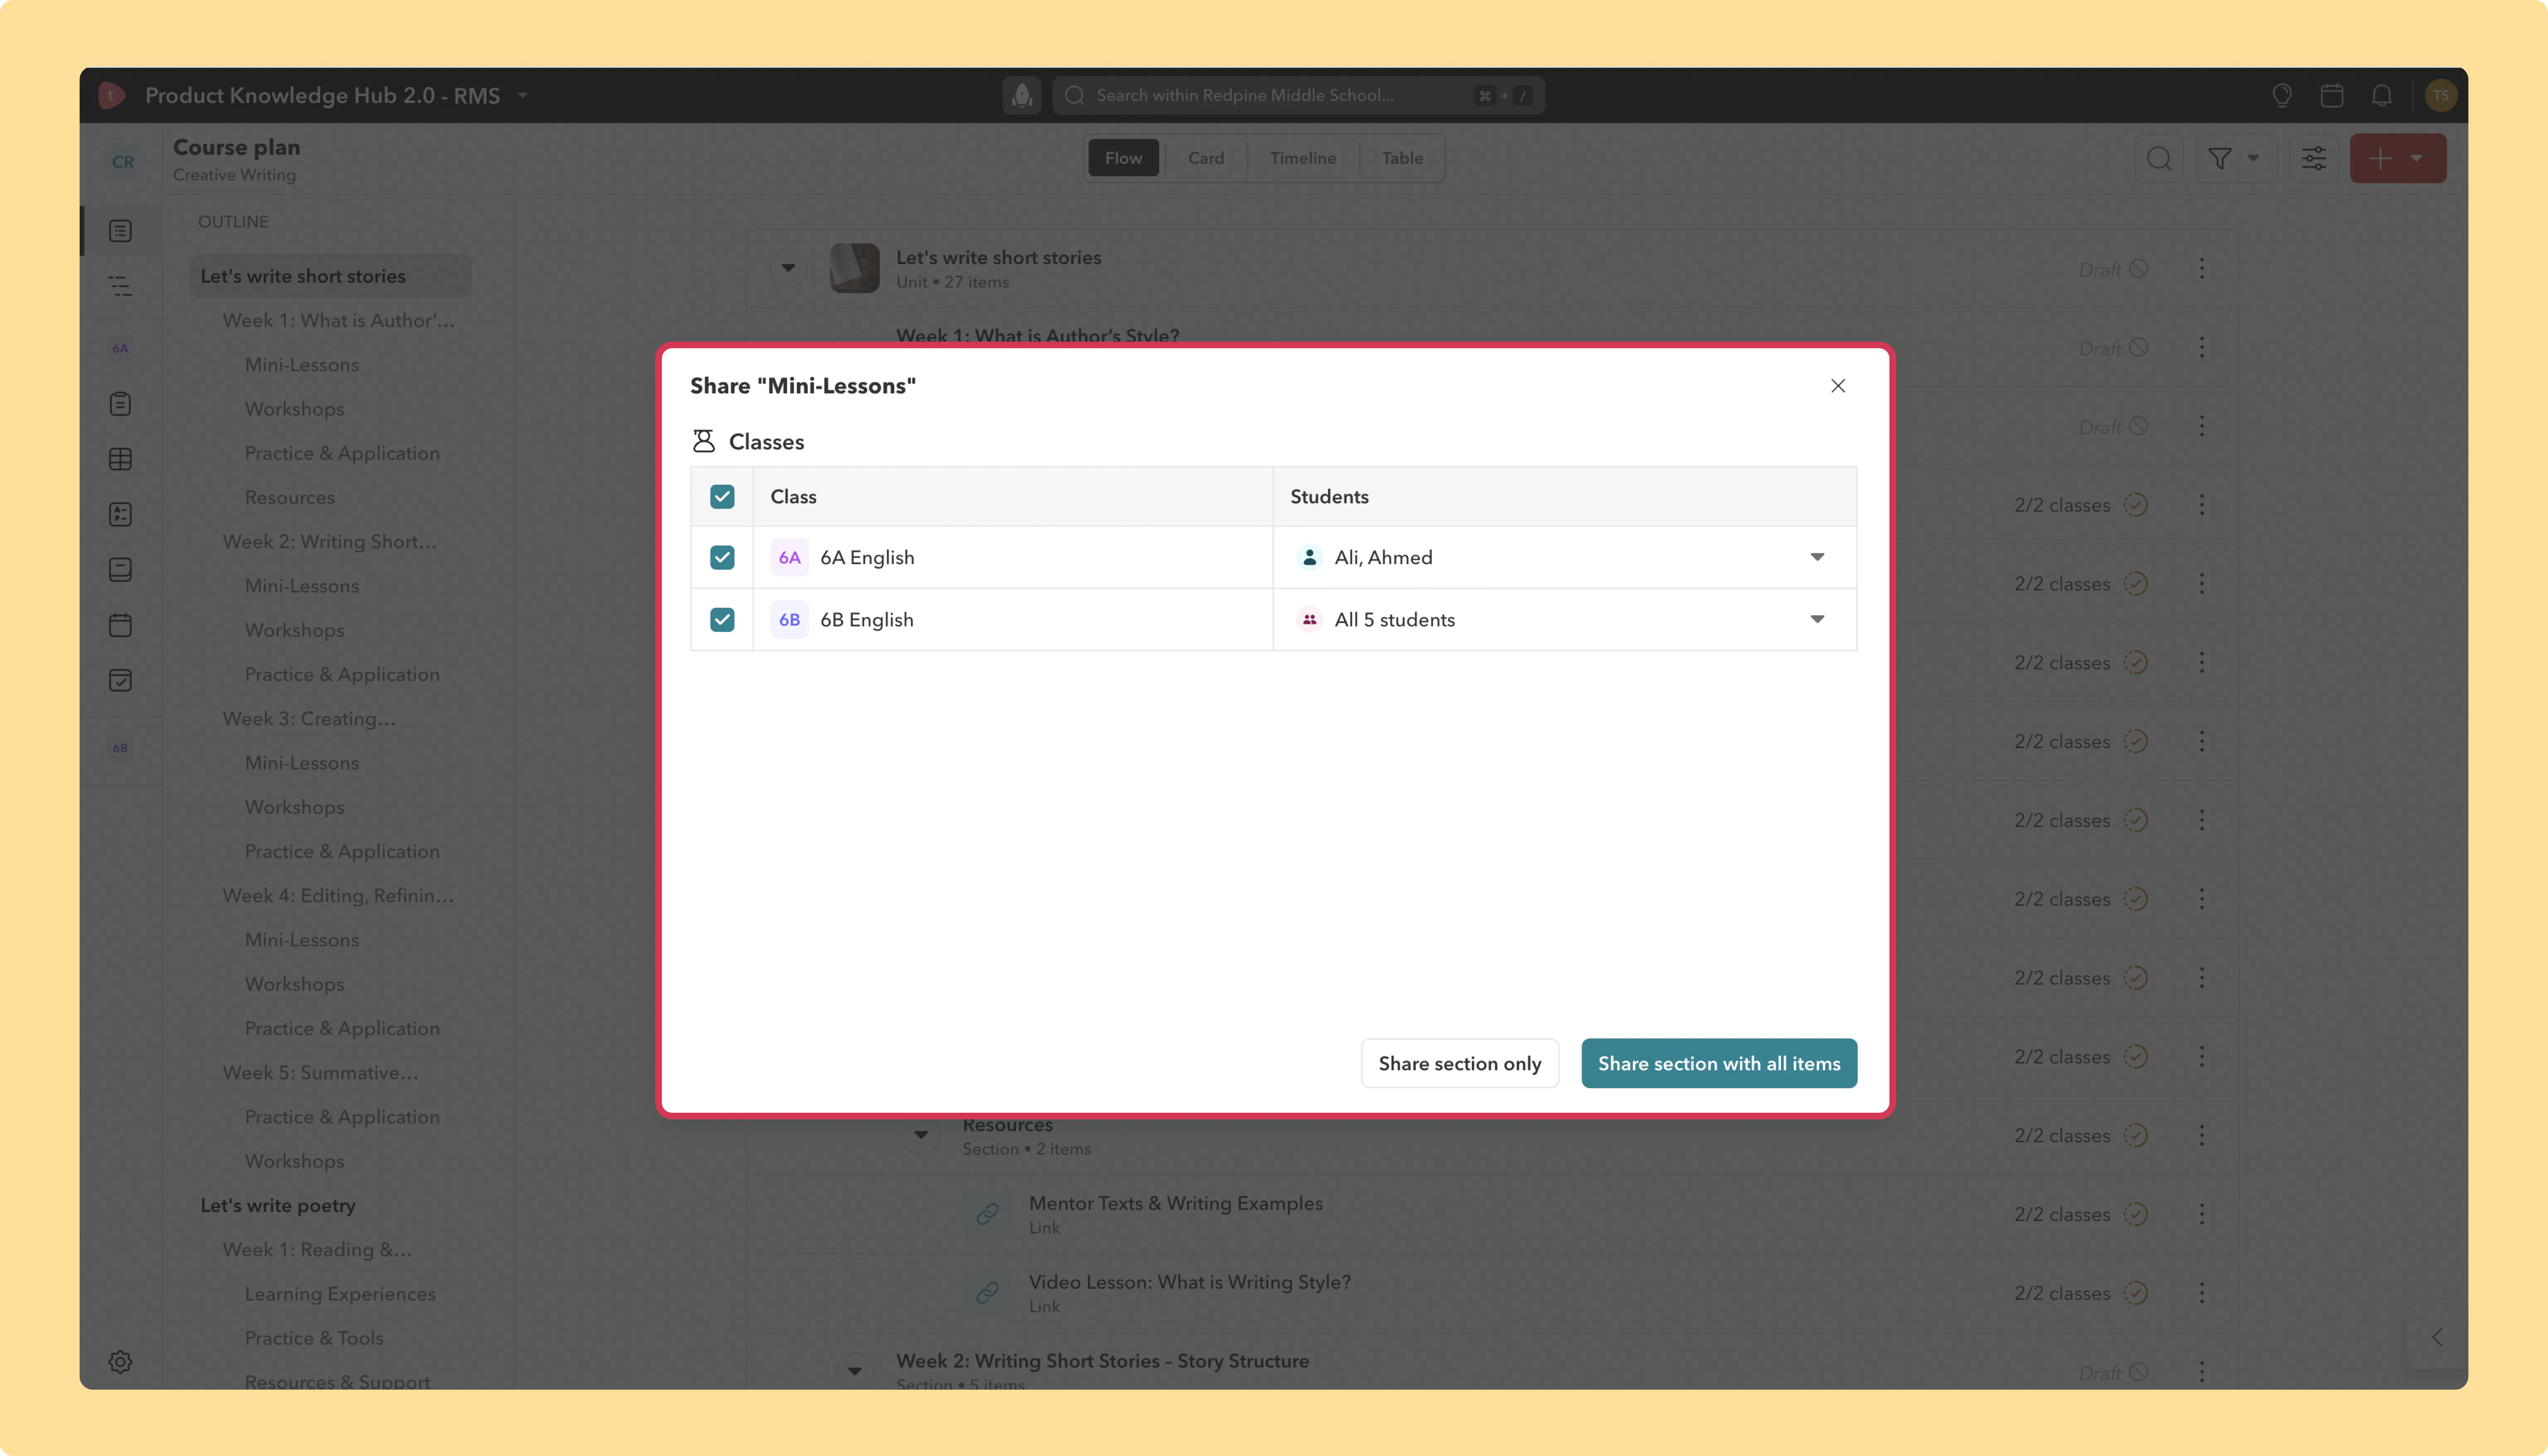Select Let's write short stories in the outline
Viewport: 2548px width, 1456px height.
coord(330,276)
